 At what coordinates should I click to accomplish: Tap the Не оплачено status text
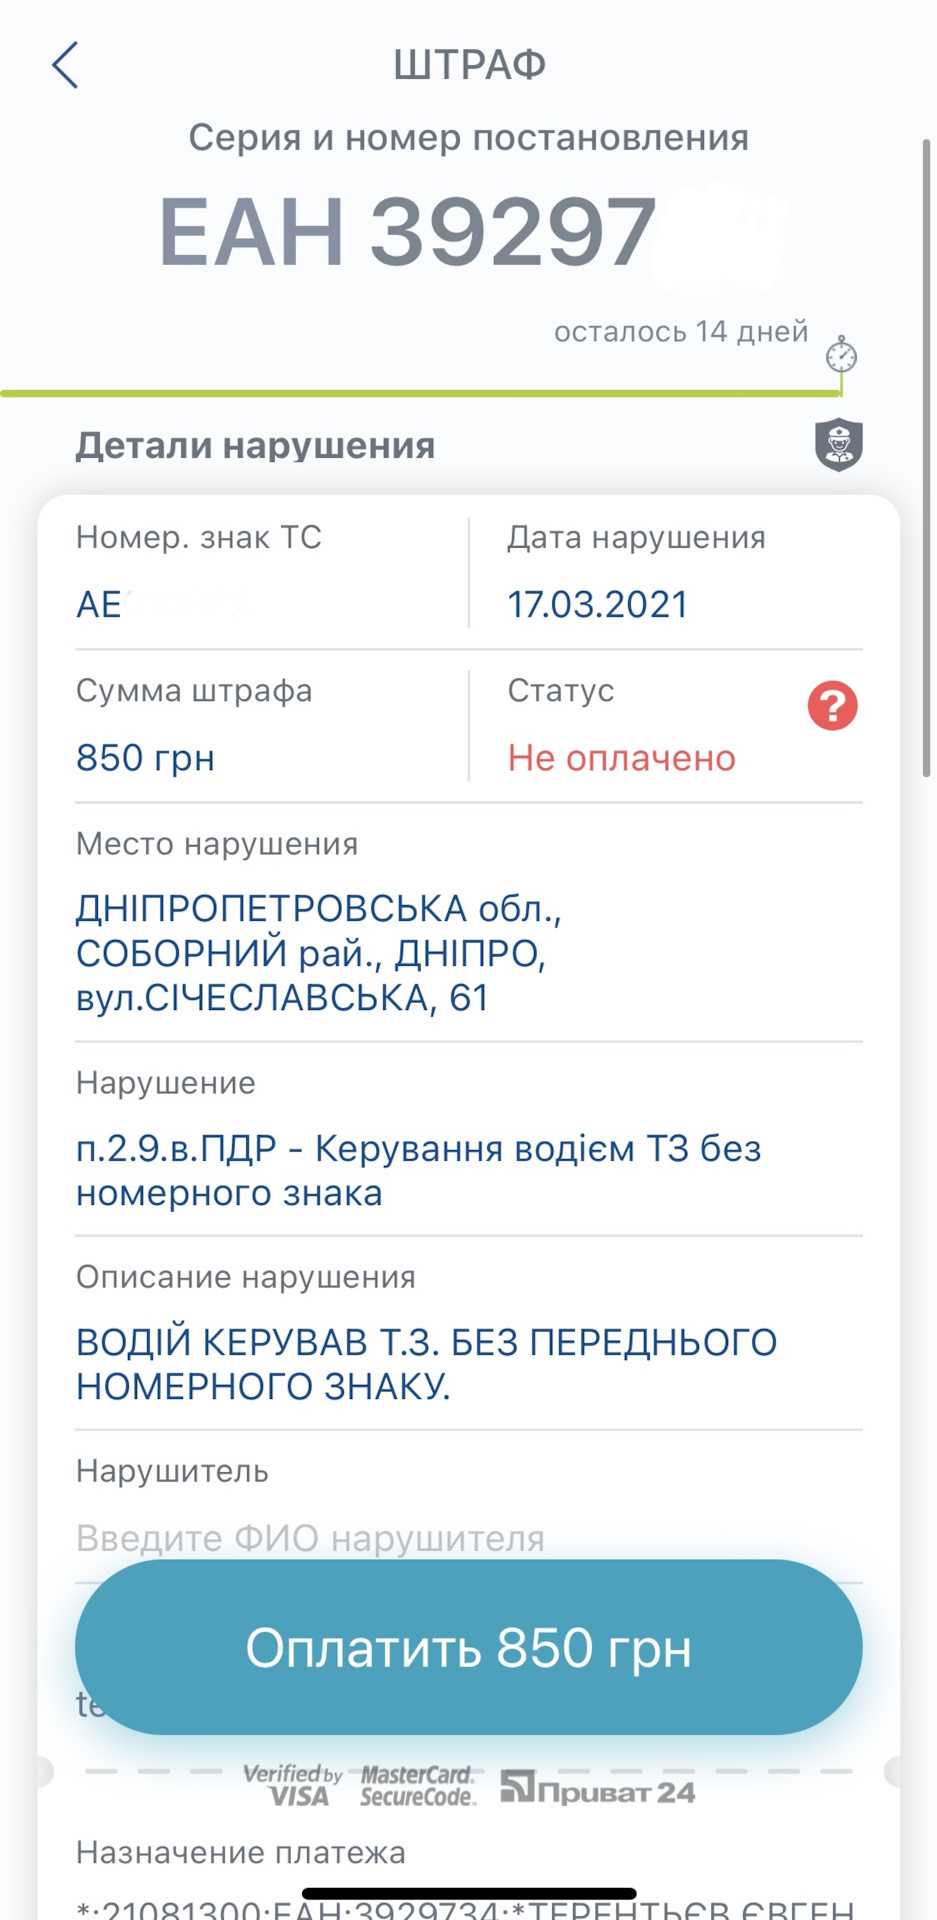point(621,758)
